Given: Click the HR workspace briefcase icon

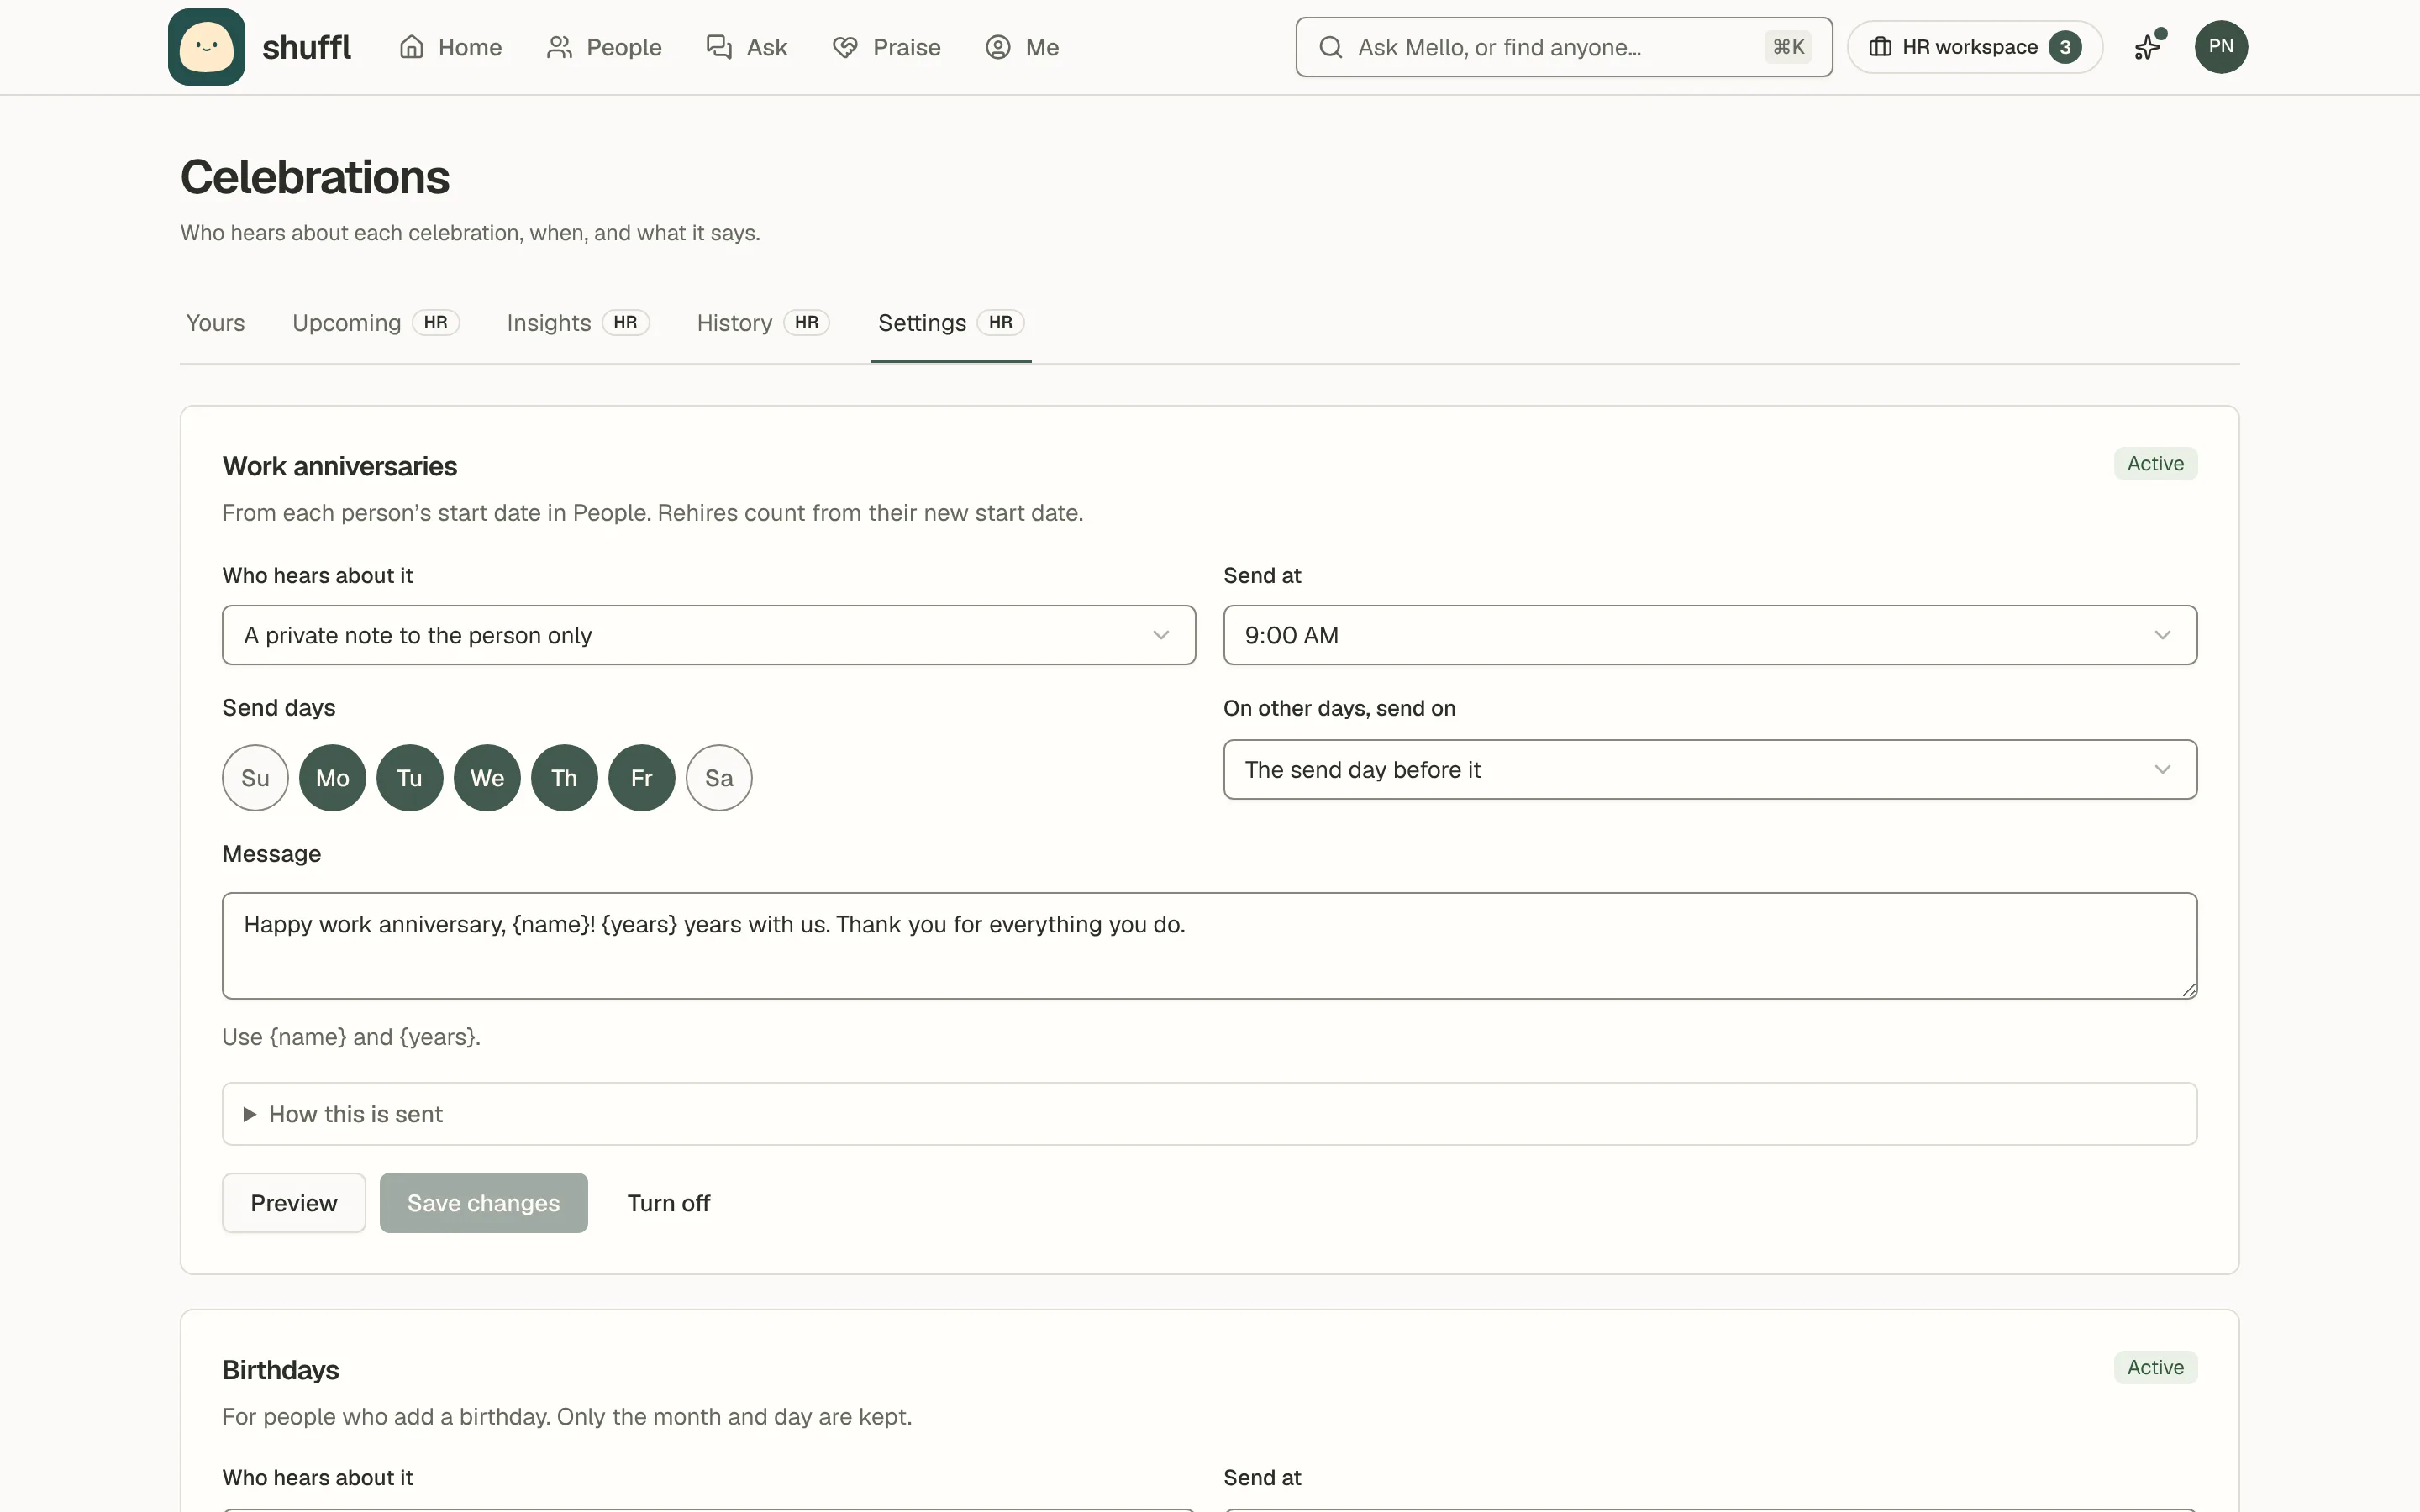Looking at the screenshot, I should (1880, 47).
